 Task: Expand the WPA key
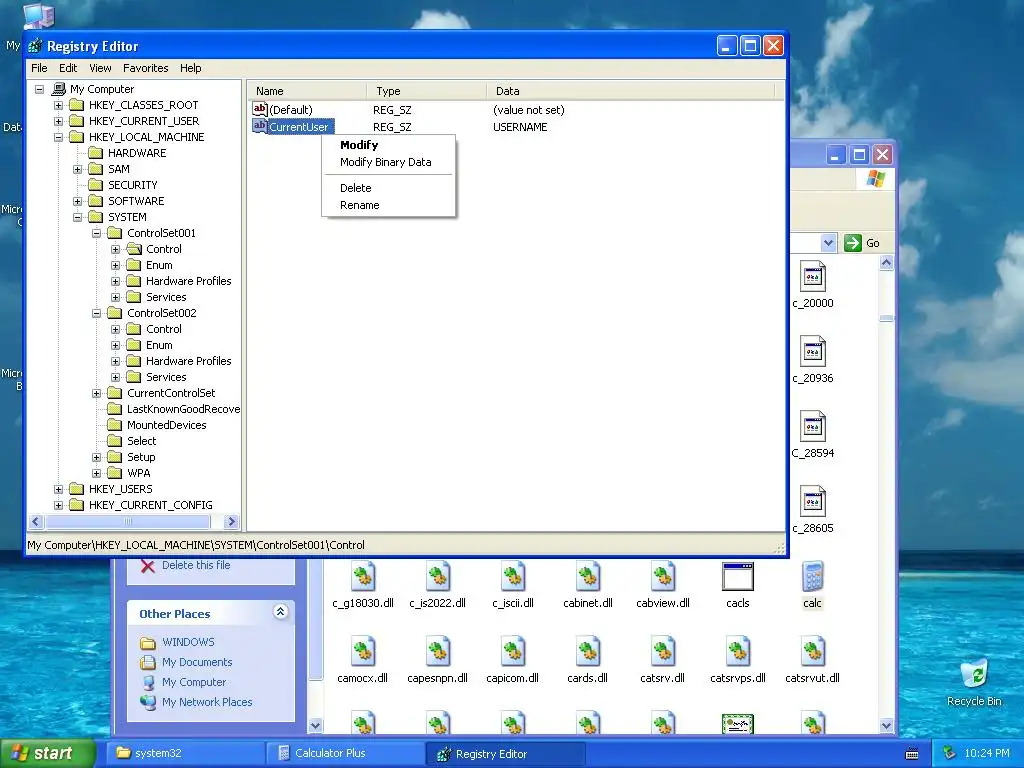[96, 473]
